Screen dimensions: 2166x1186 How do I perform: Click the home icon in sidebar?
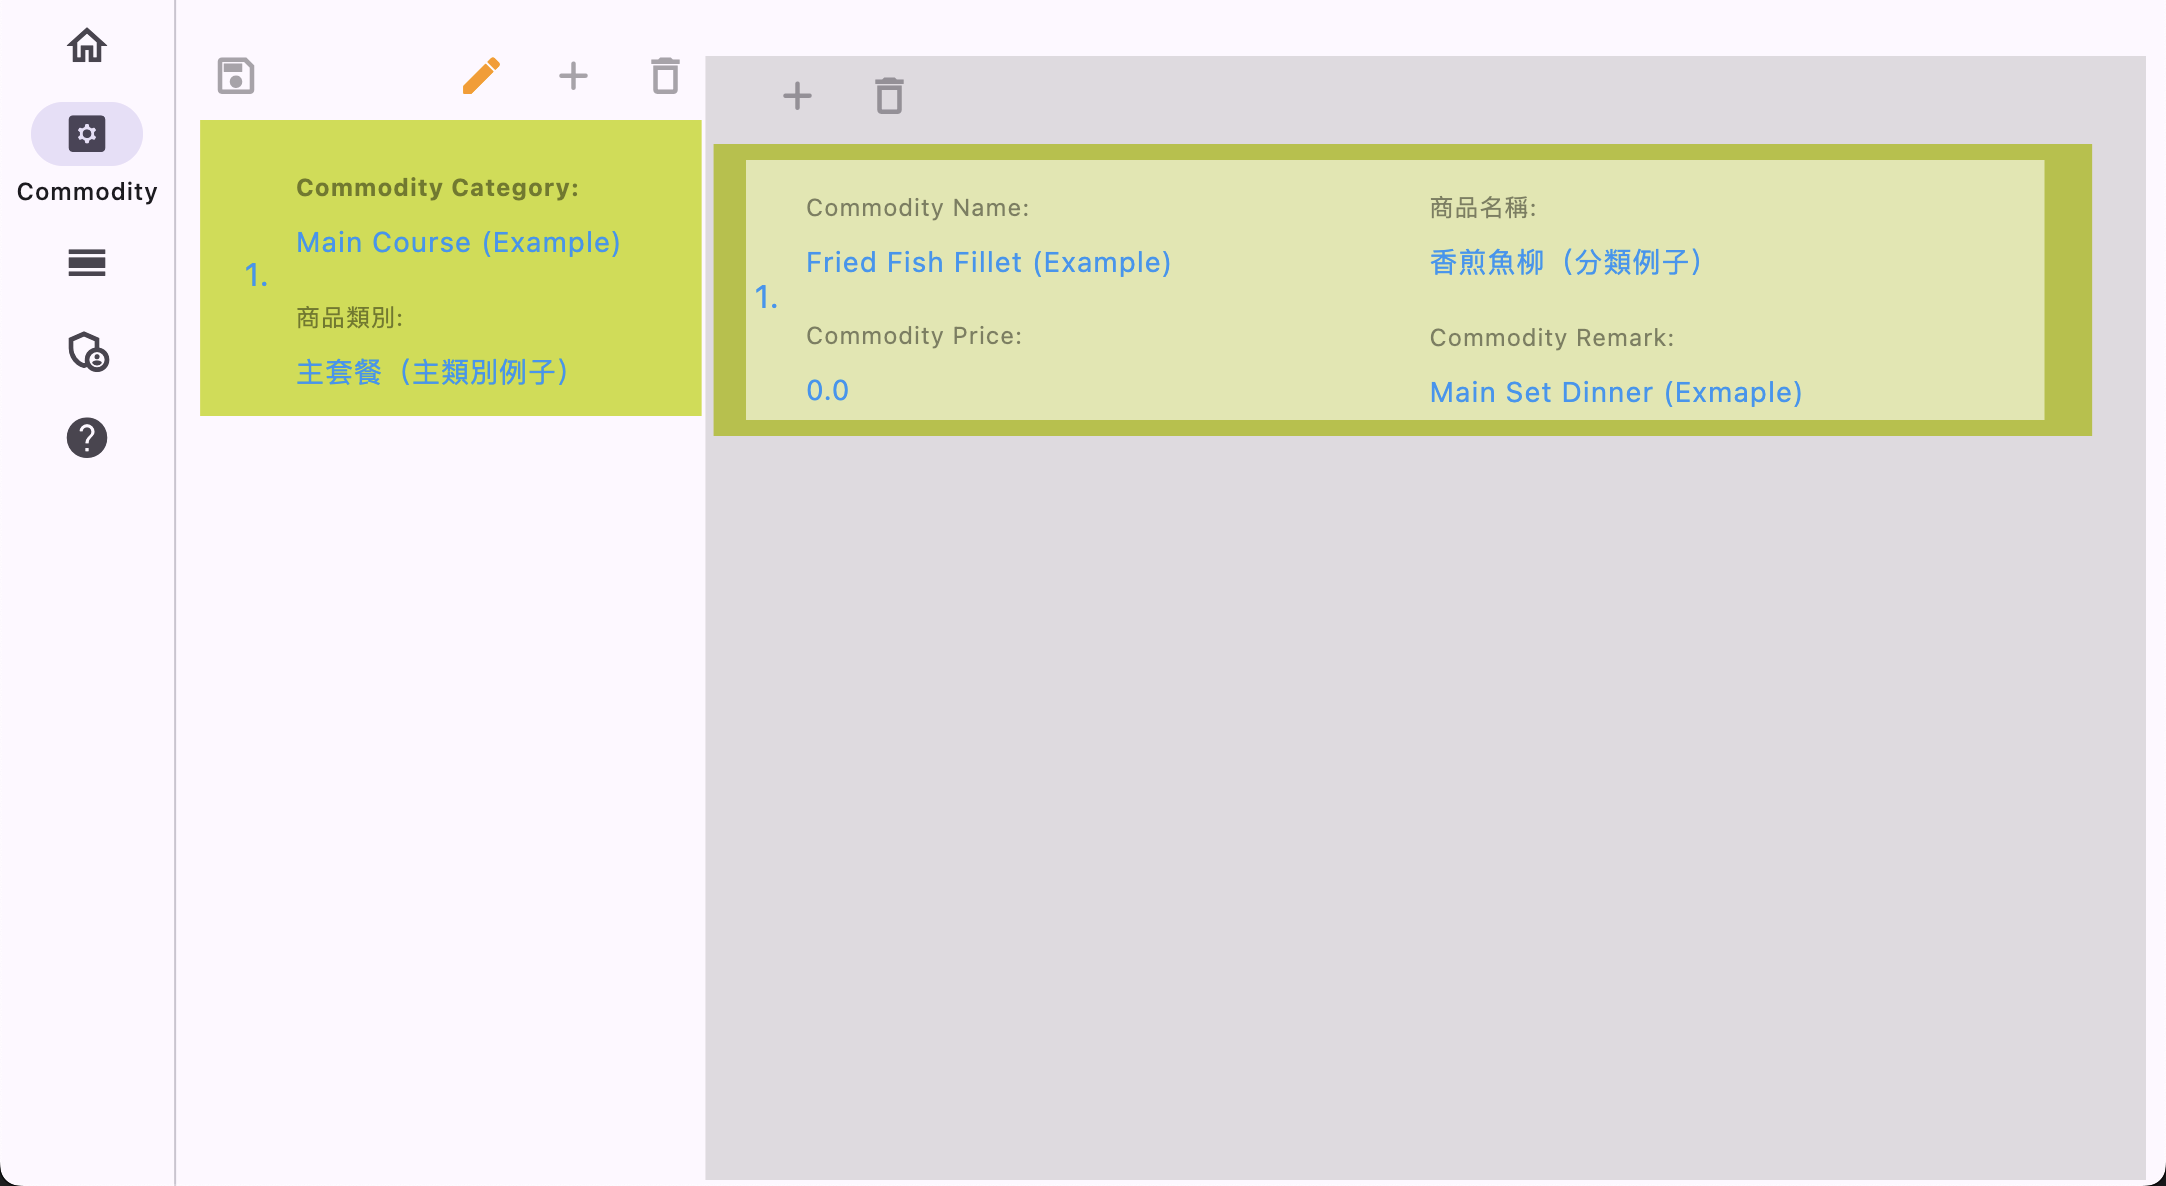coord(86,44)
